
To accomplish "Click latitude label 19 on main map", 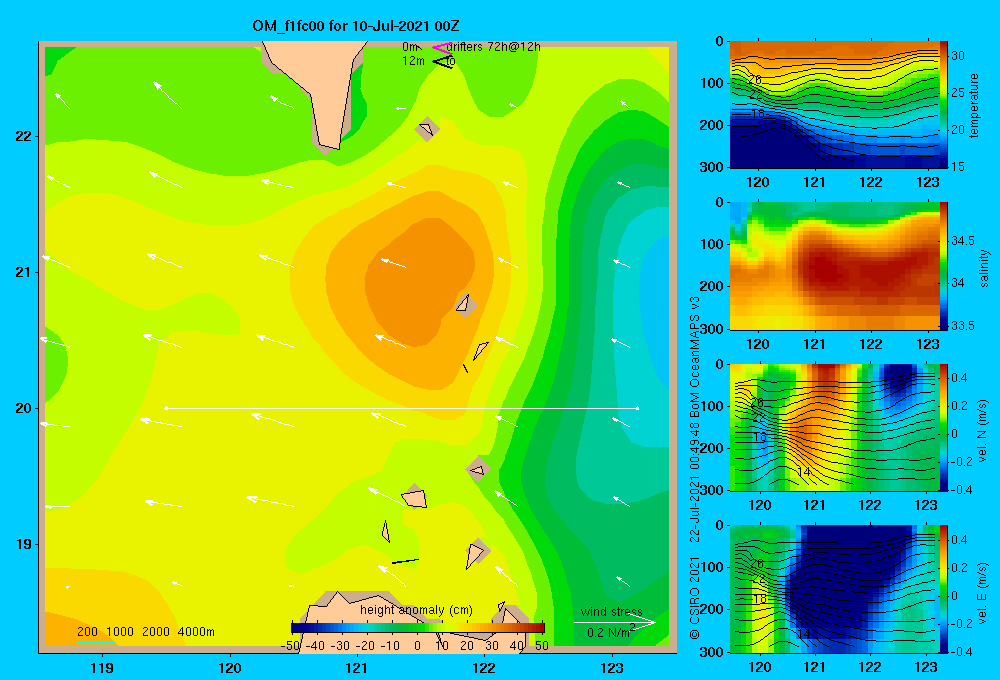I will coord(24,544).
